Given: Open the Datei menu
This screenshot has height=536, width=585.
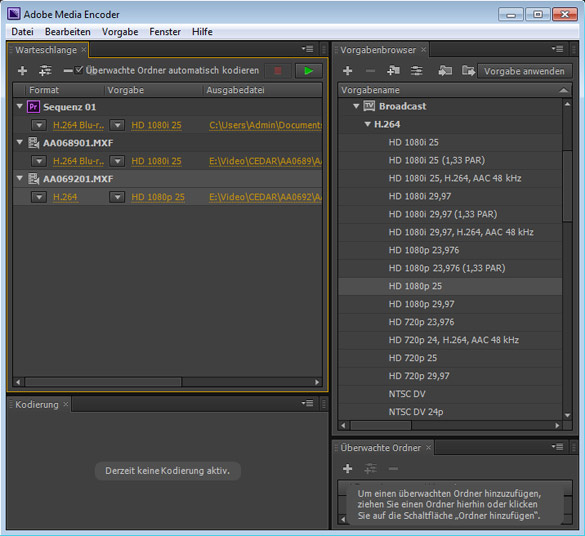Looking at the screenshot, I should 22,32.
